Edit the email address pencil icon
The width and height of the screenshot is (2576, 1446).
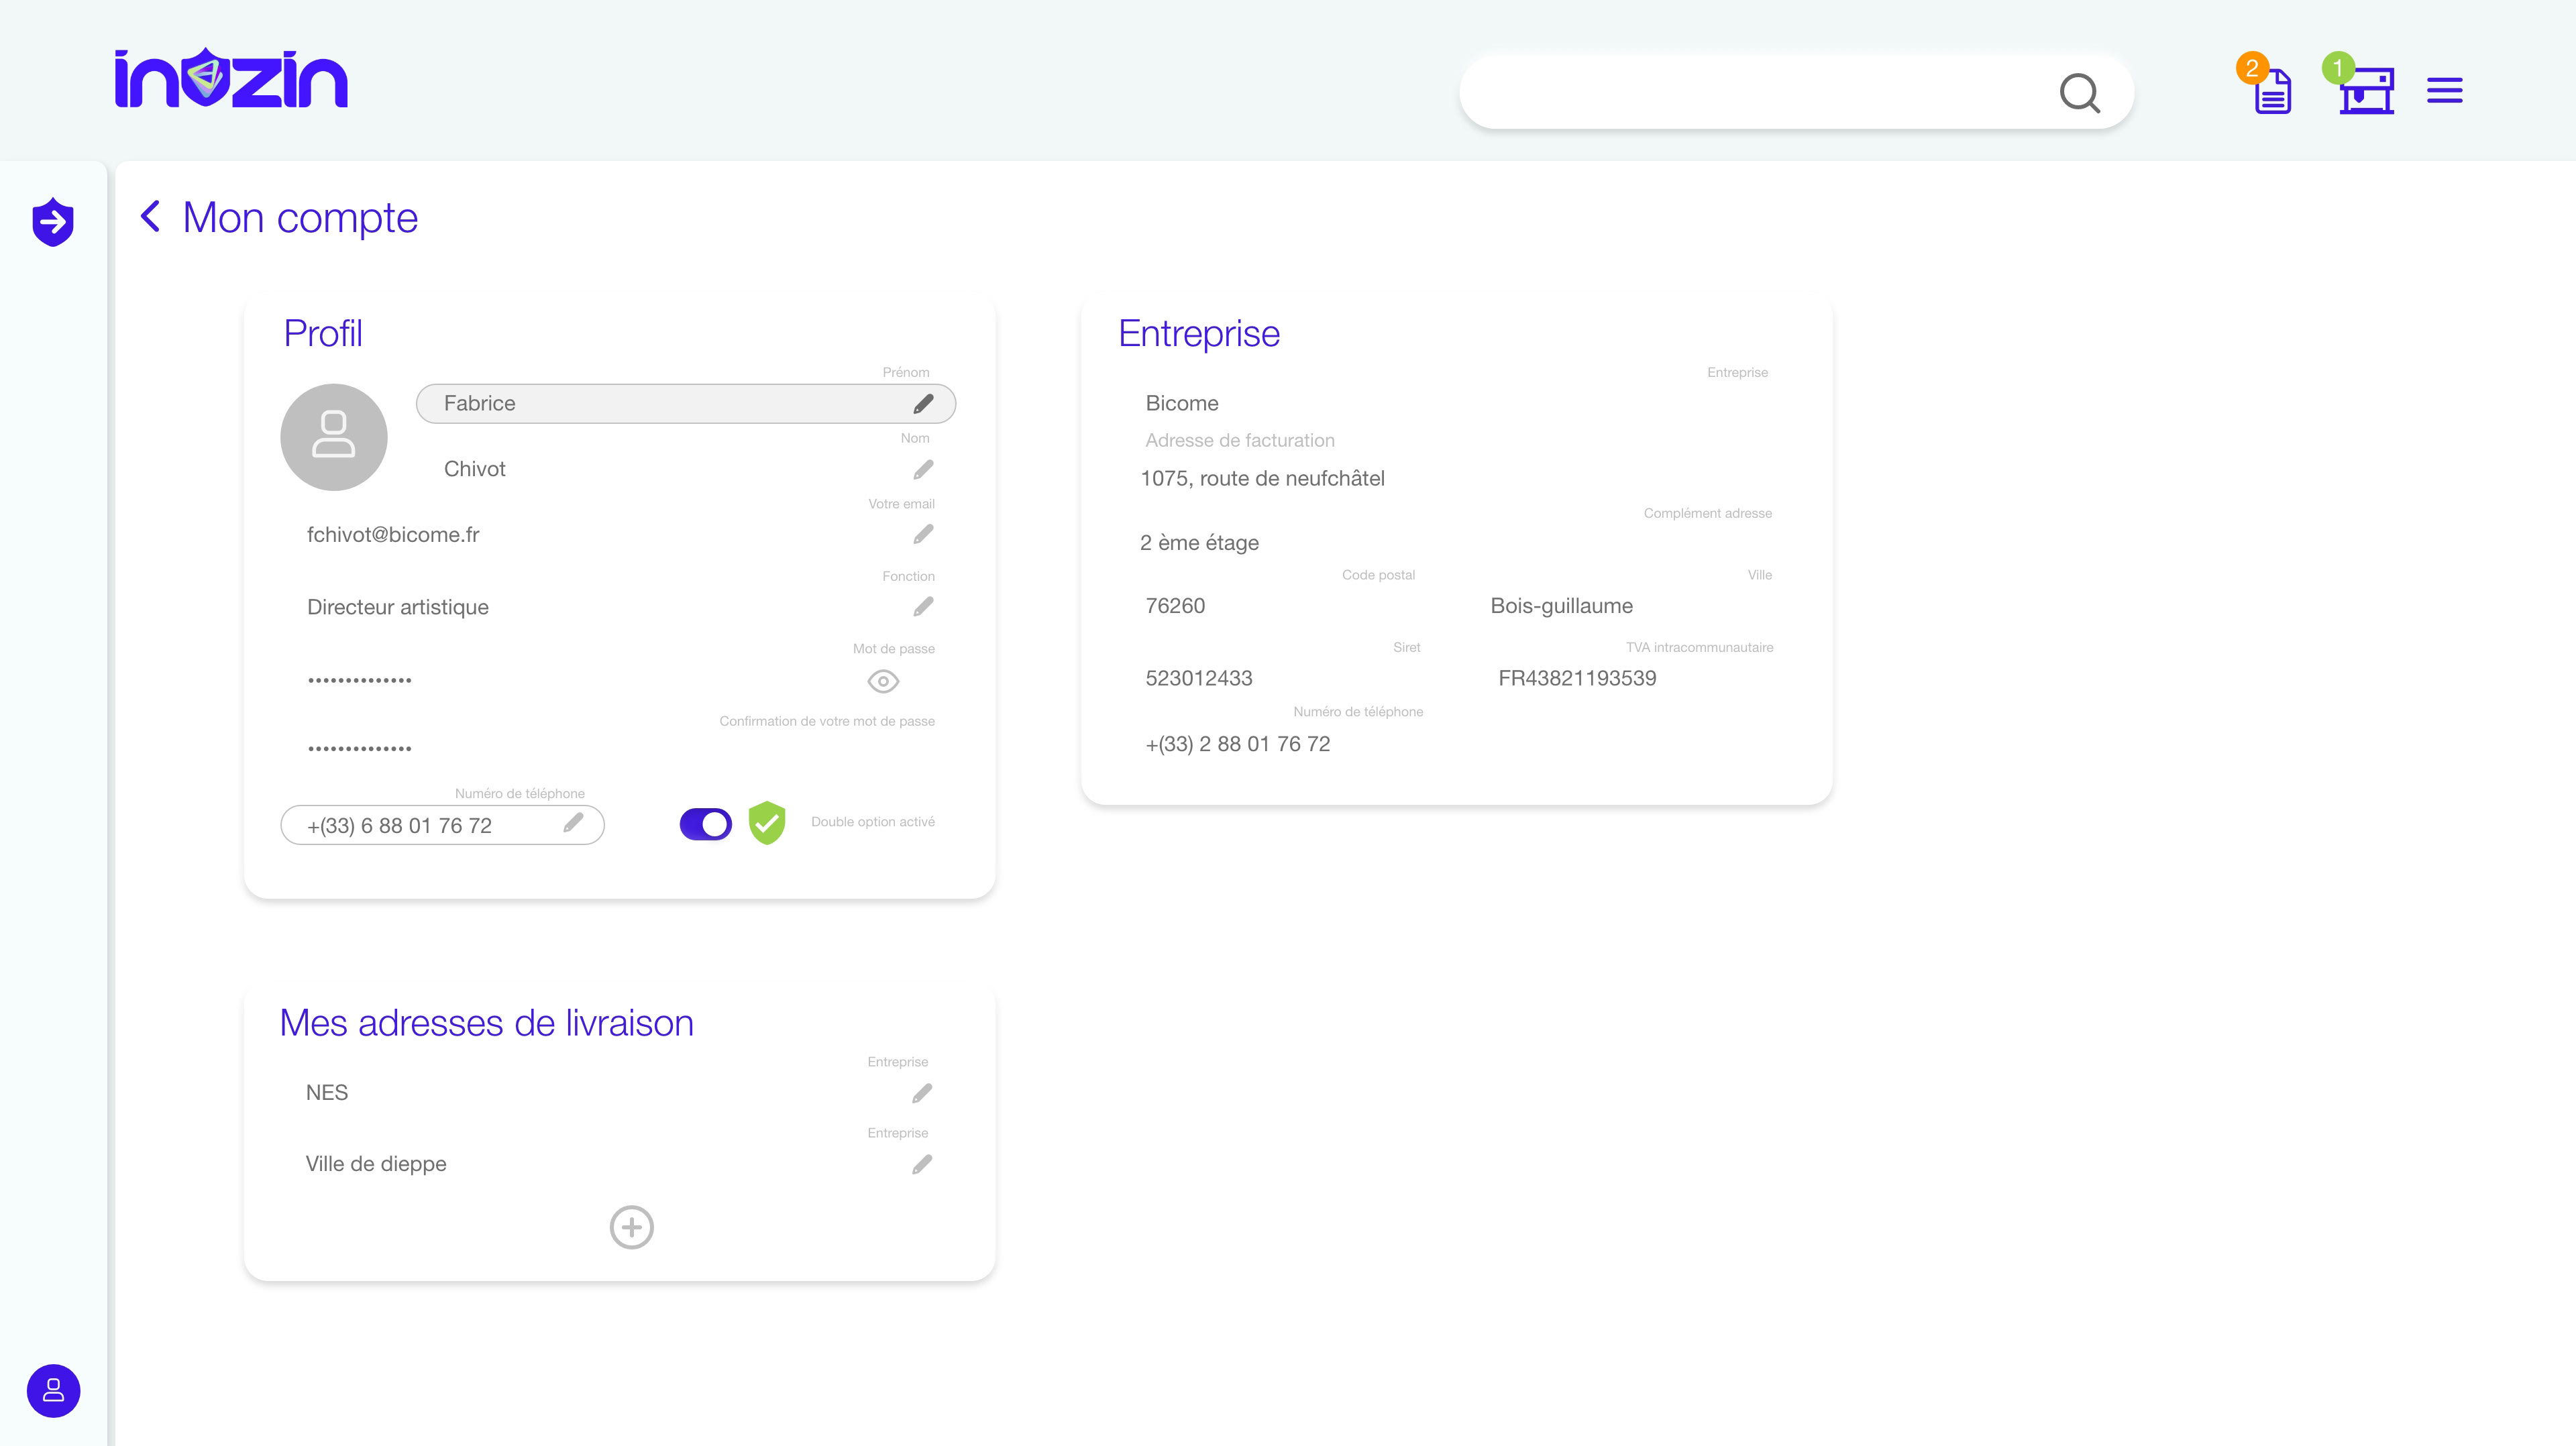pos(923,534)
